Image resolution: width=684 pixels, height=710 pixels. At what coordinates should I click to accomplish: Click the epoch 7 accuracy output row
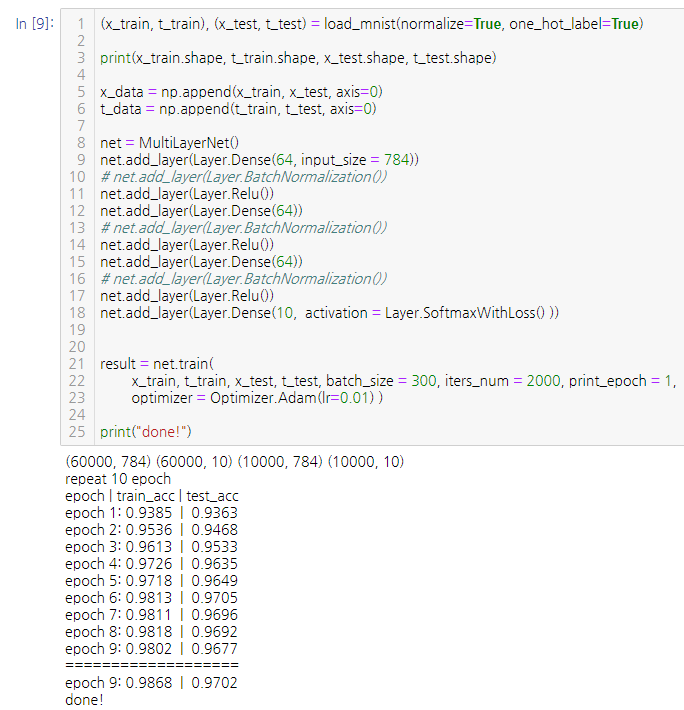151,614
